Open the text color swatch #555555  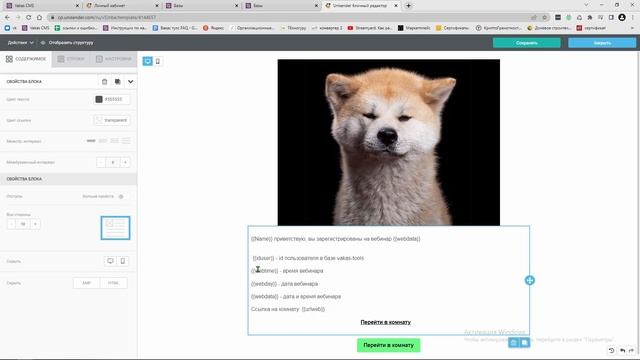[x=99, y=99]
